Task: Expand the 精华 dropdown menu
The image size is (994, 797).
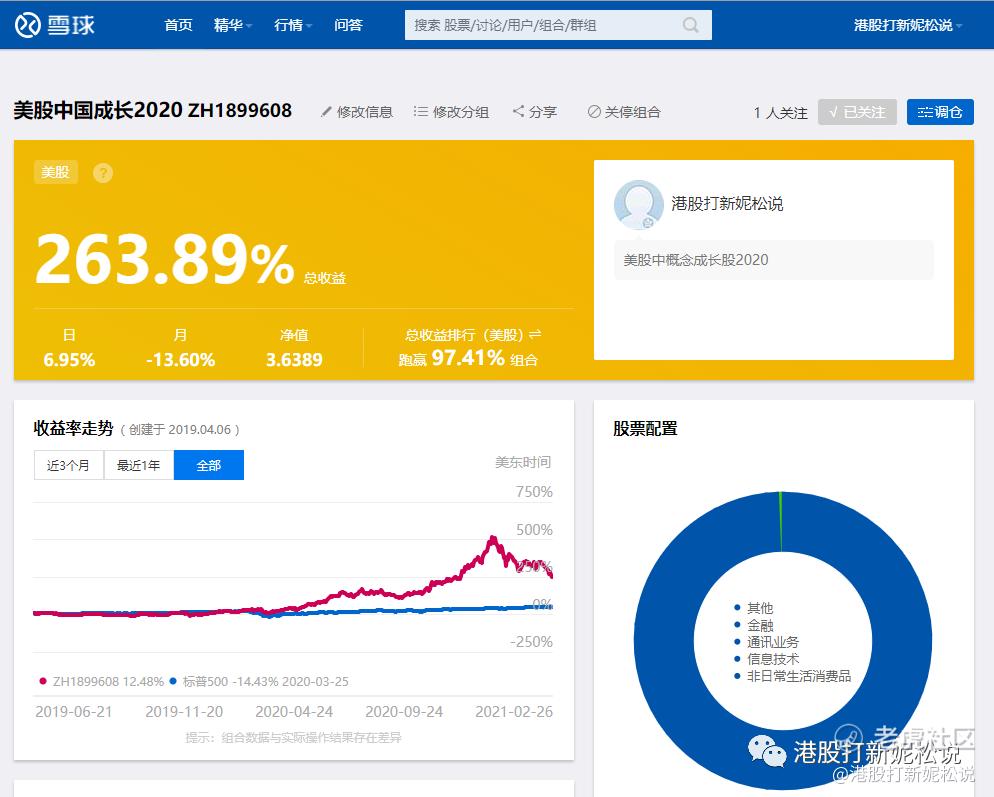Action: point(233,25)
